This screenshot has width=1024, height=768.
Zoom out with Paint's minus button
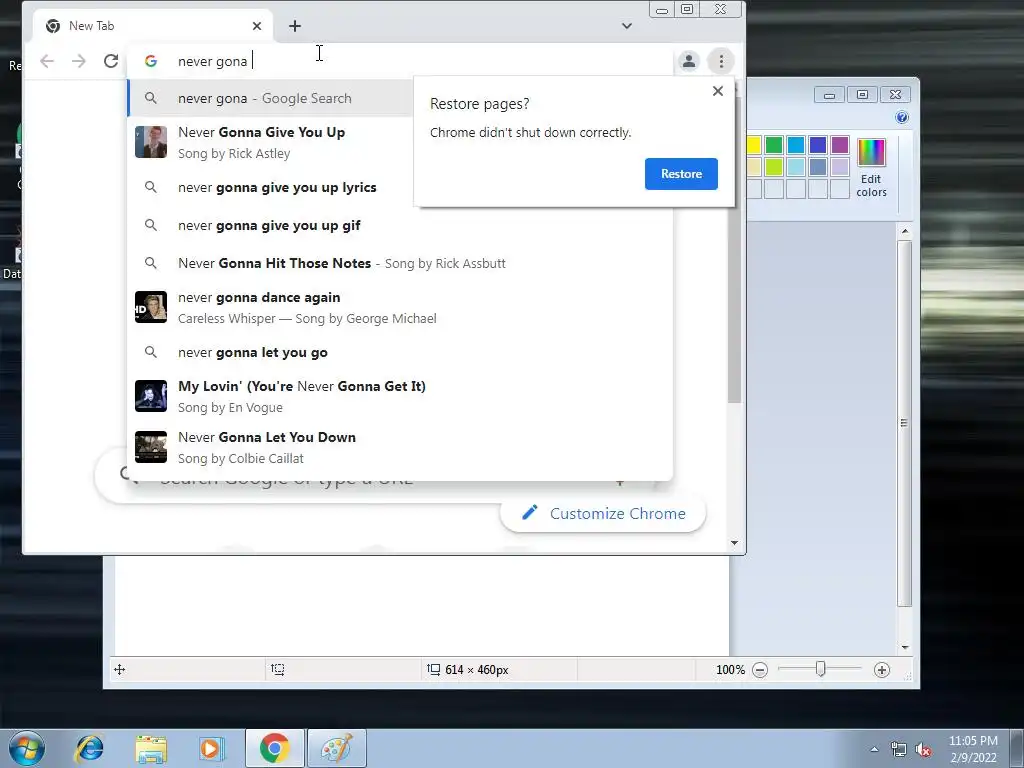pos(760,670)
